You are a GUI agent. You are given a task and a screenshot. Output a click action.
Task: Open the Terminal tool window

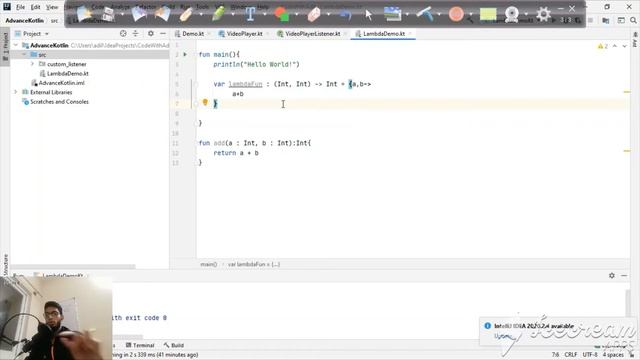click(140, 345)
